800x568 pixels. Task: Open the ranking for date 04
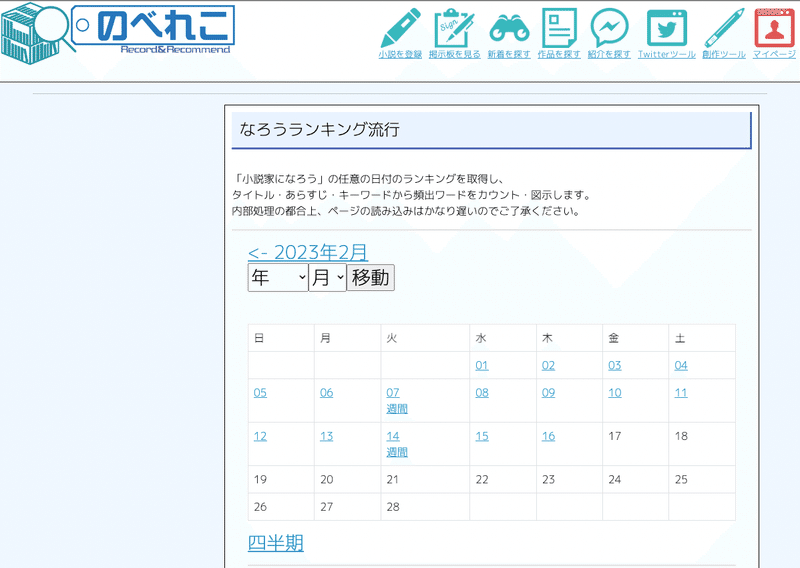[x=681, y=365]
